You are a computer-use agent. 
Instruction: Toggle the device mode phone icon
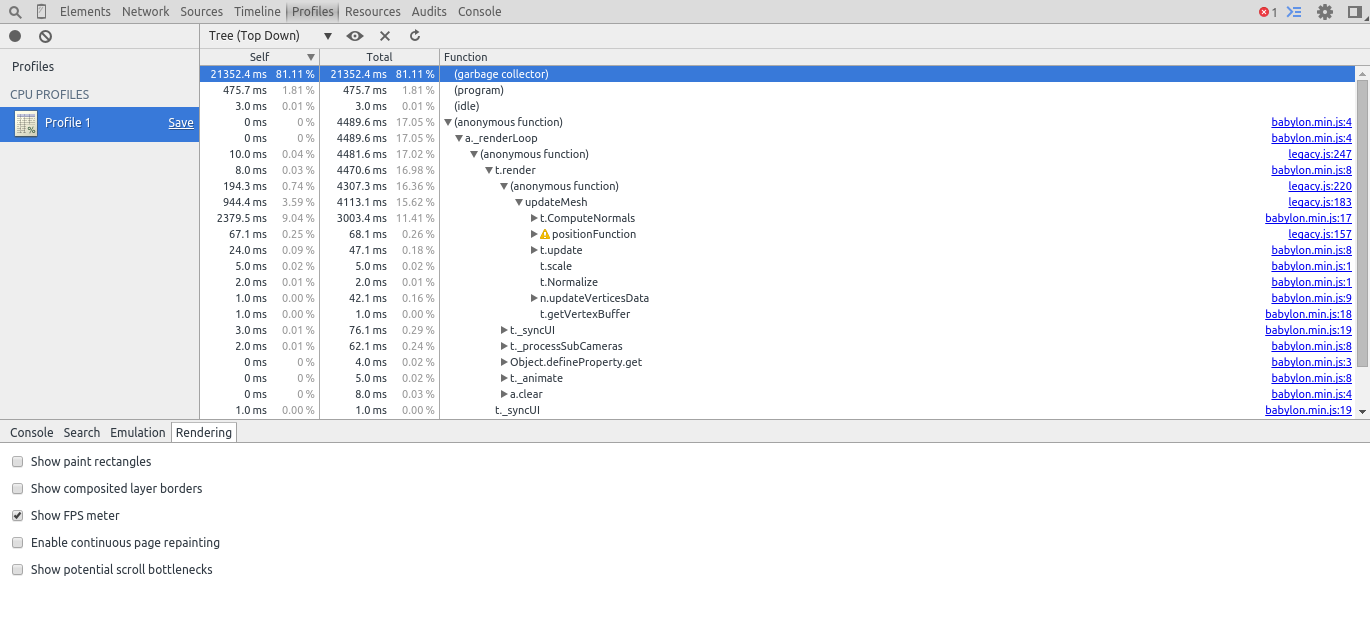pos(41,12)
